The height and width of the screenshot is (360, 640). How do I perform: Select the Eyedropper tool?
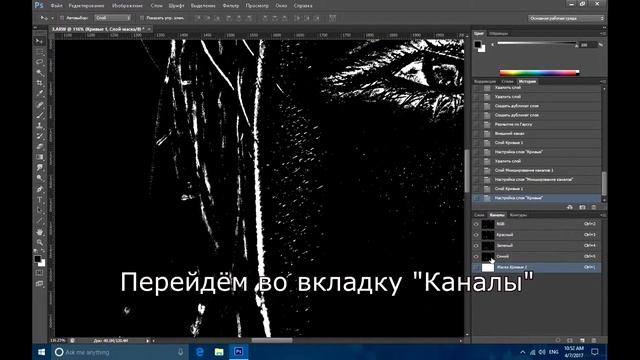point(40,93)
